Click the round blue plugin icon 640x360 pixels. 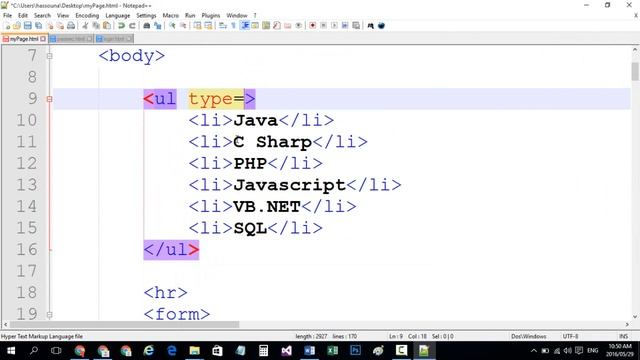[x=381, y=26]
